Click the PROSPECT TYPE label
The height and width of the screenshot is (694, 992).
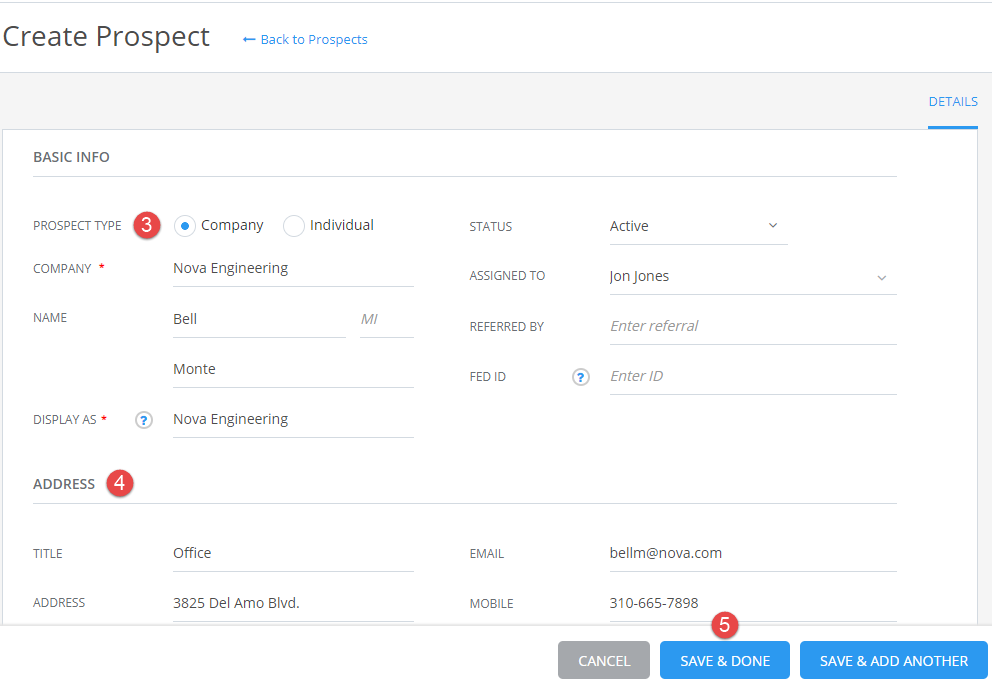coord(77,226)
